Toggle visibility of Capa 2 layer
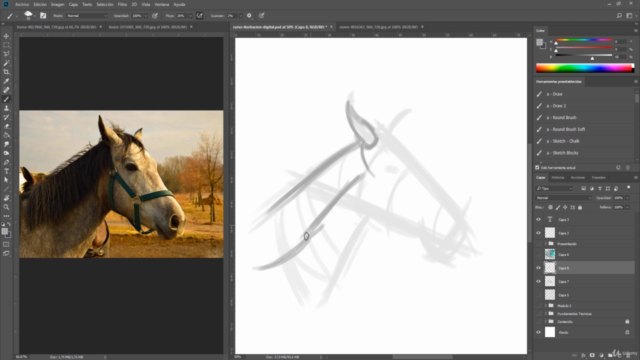Viewport: 640px width, 360px height. point(538,233)
